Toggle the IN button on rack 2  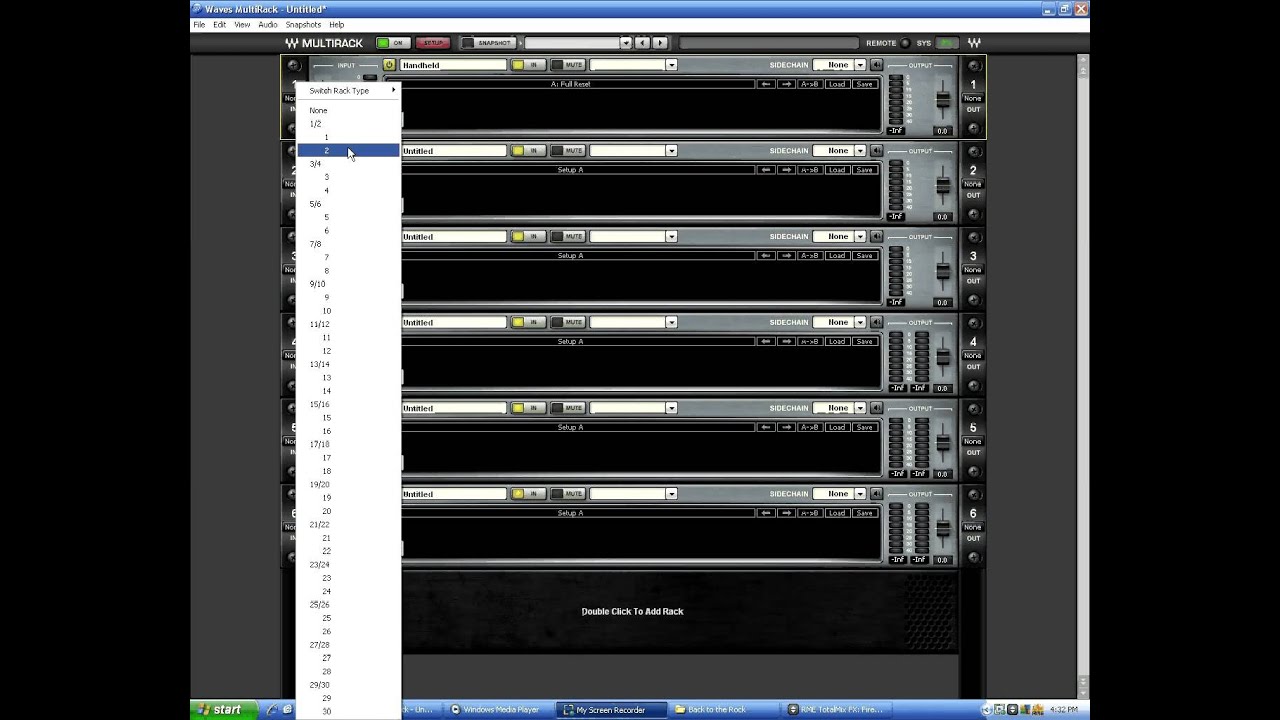tap(528, 151)
